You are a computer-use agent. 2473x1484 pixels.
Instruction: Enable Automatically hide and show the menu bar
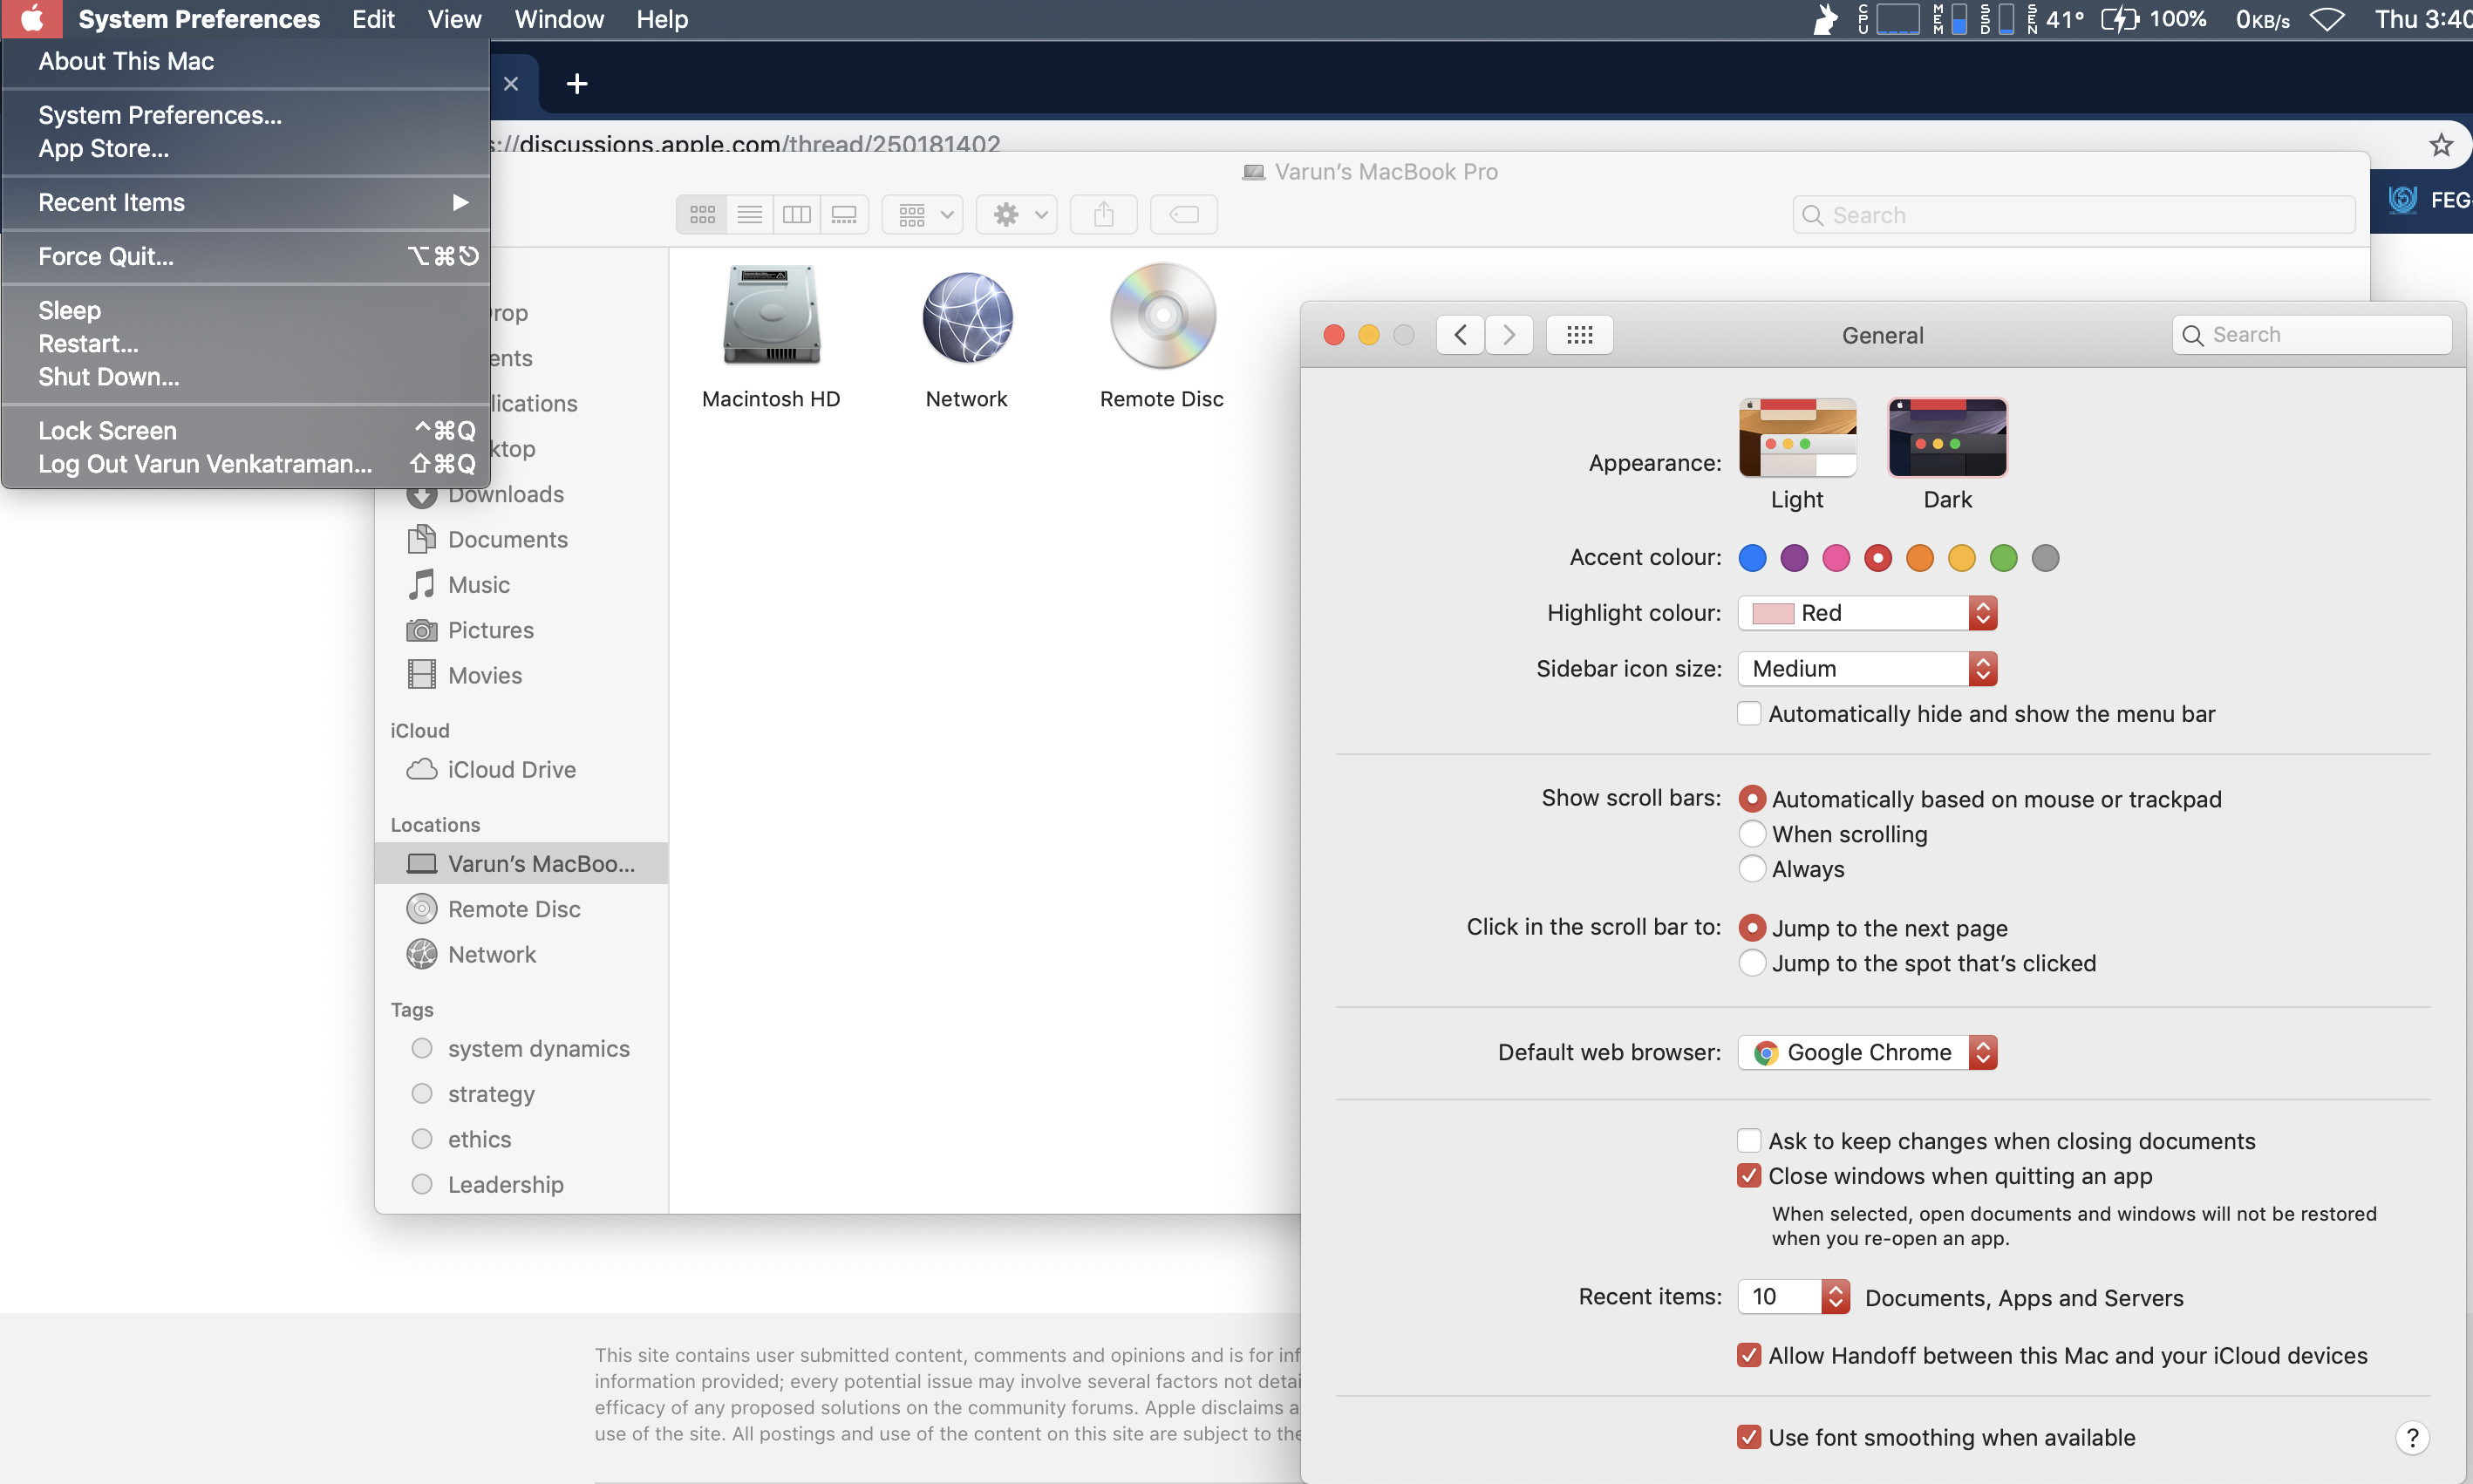(x=1748, y=714)
